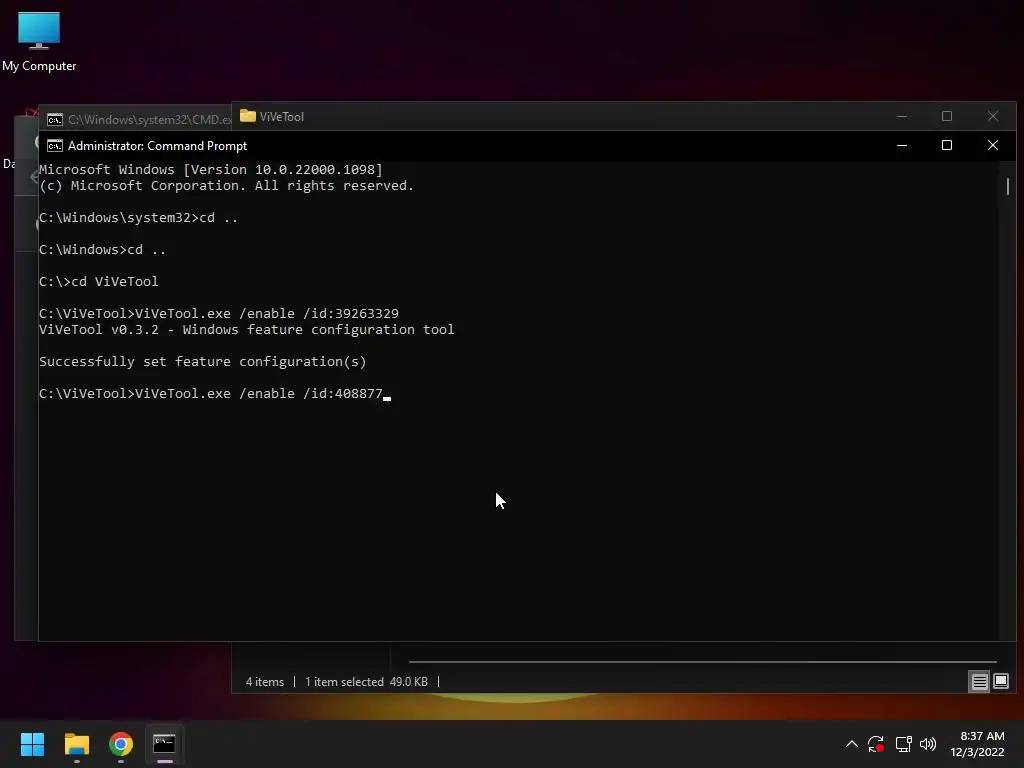Click the background CMD.exe window icon
The image size is (1024, 768).
(x=55, y=120)
